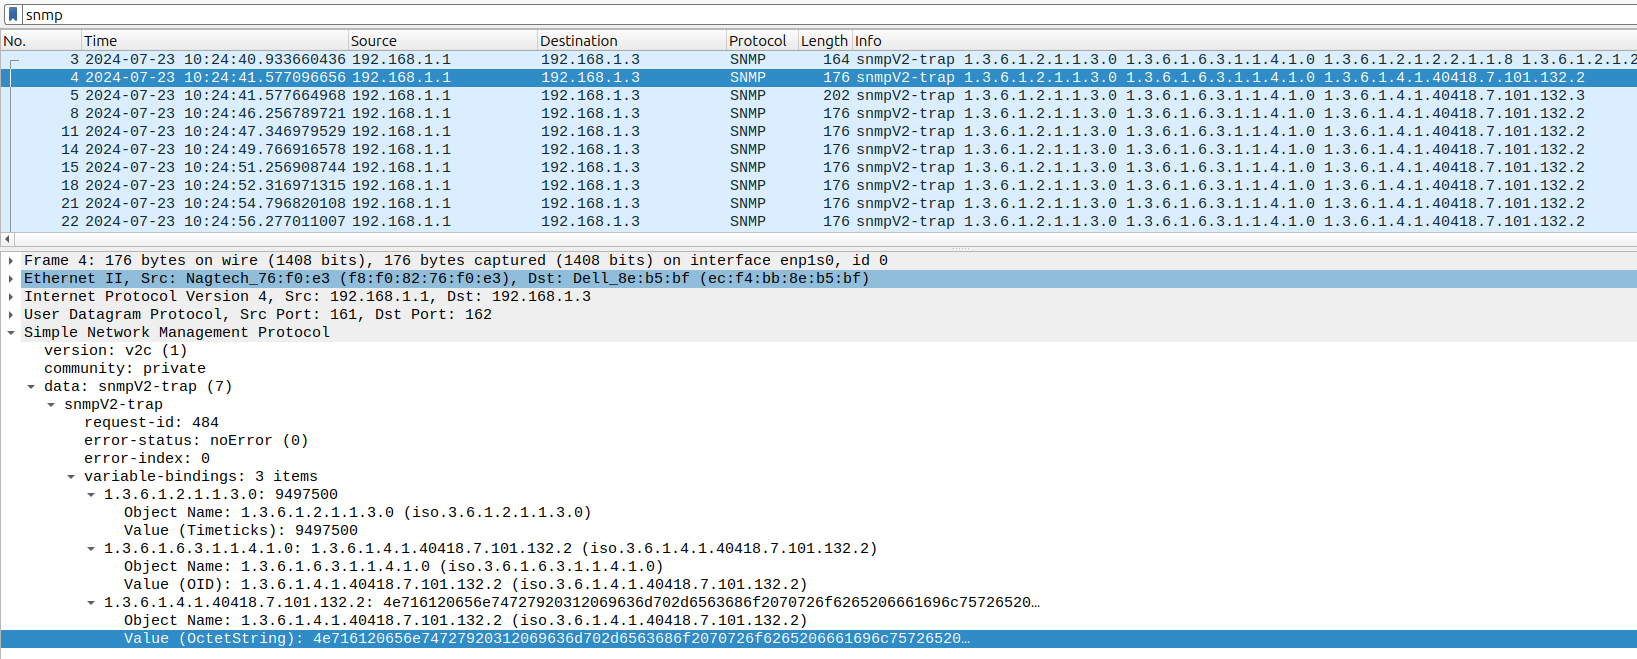The height and width of the screenshot is (659, 1637).
Task: Select packet number 22 row
Action: click(818, 221)
